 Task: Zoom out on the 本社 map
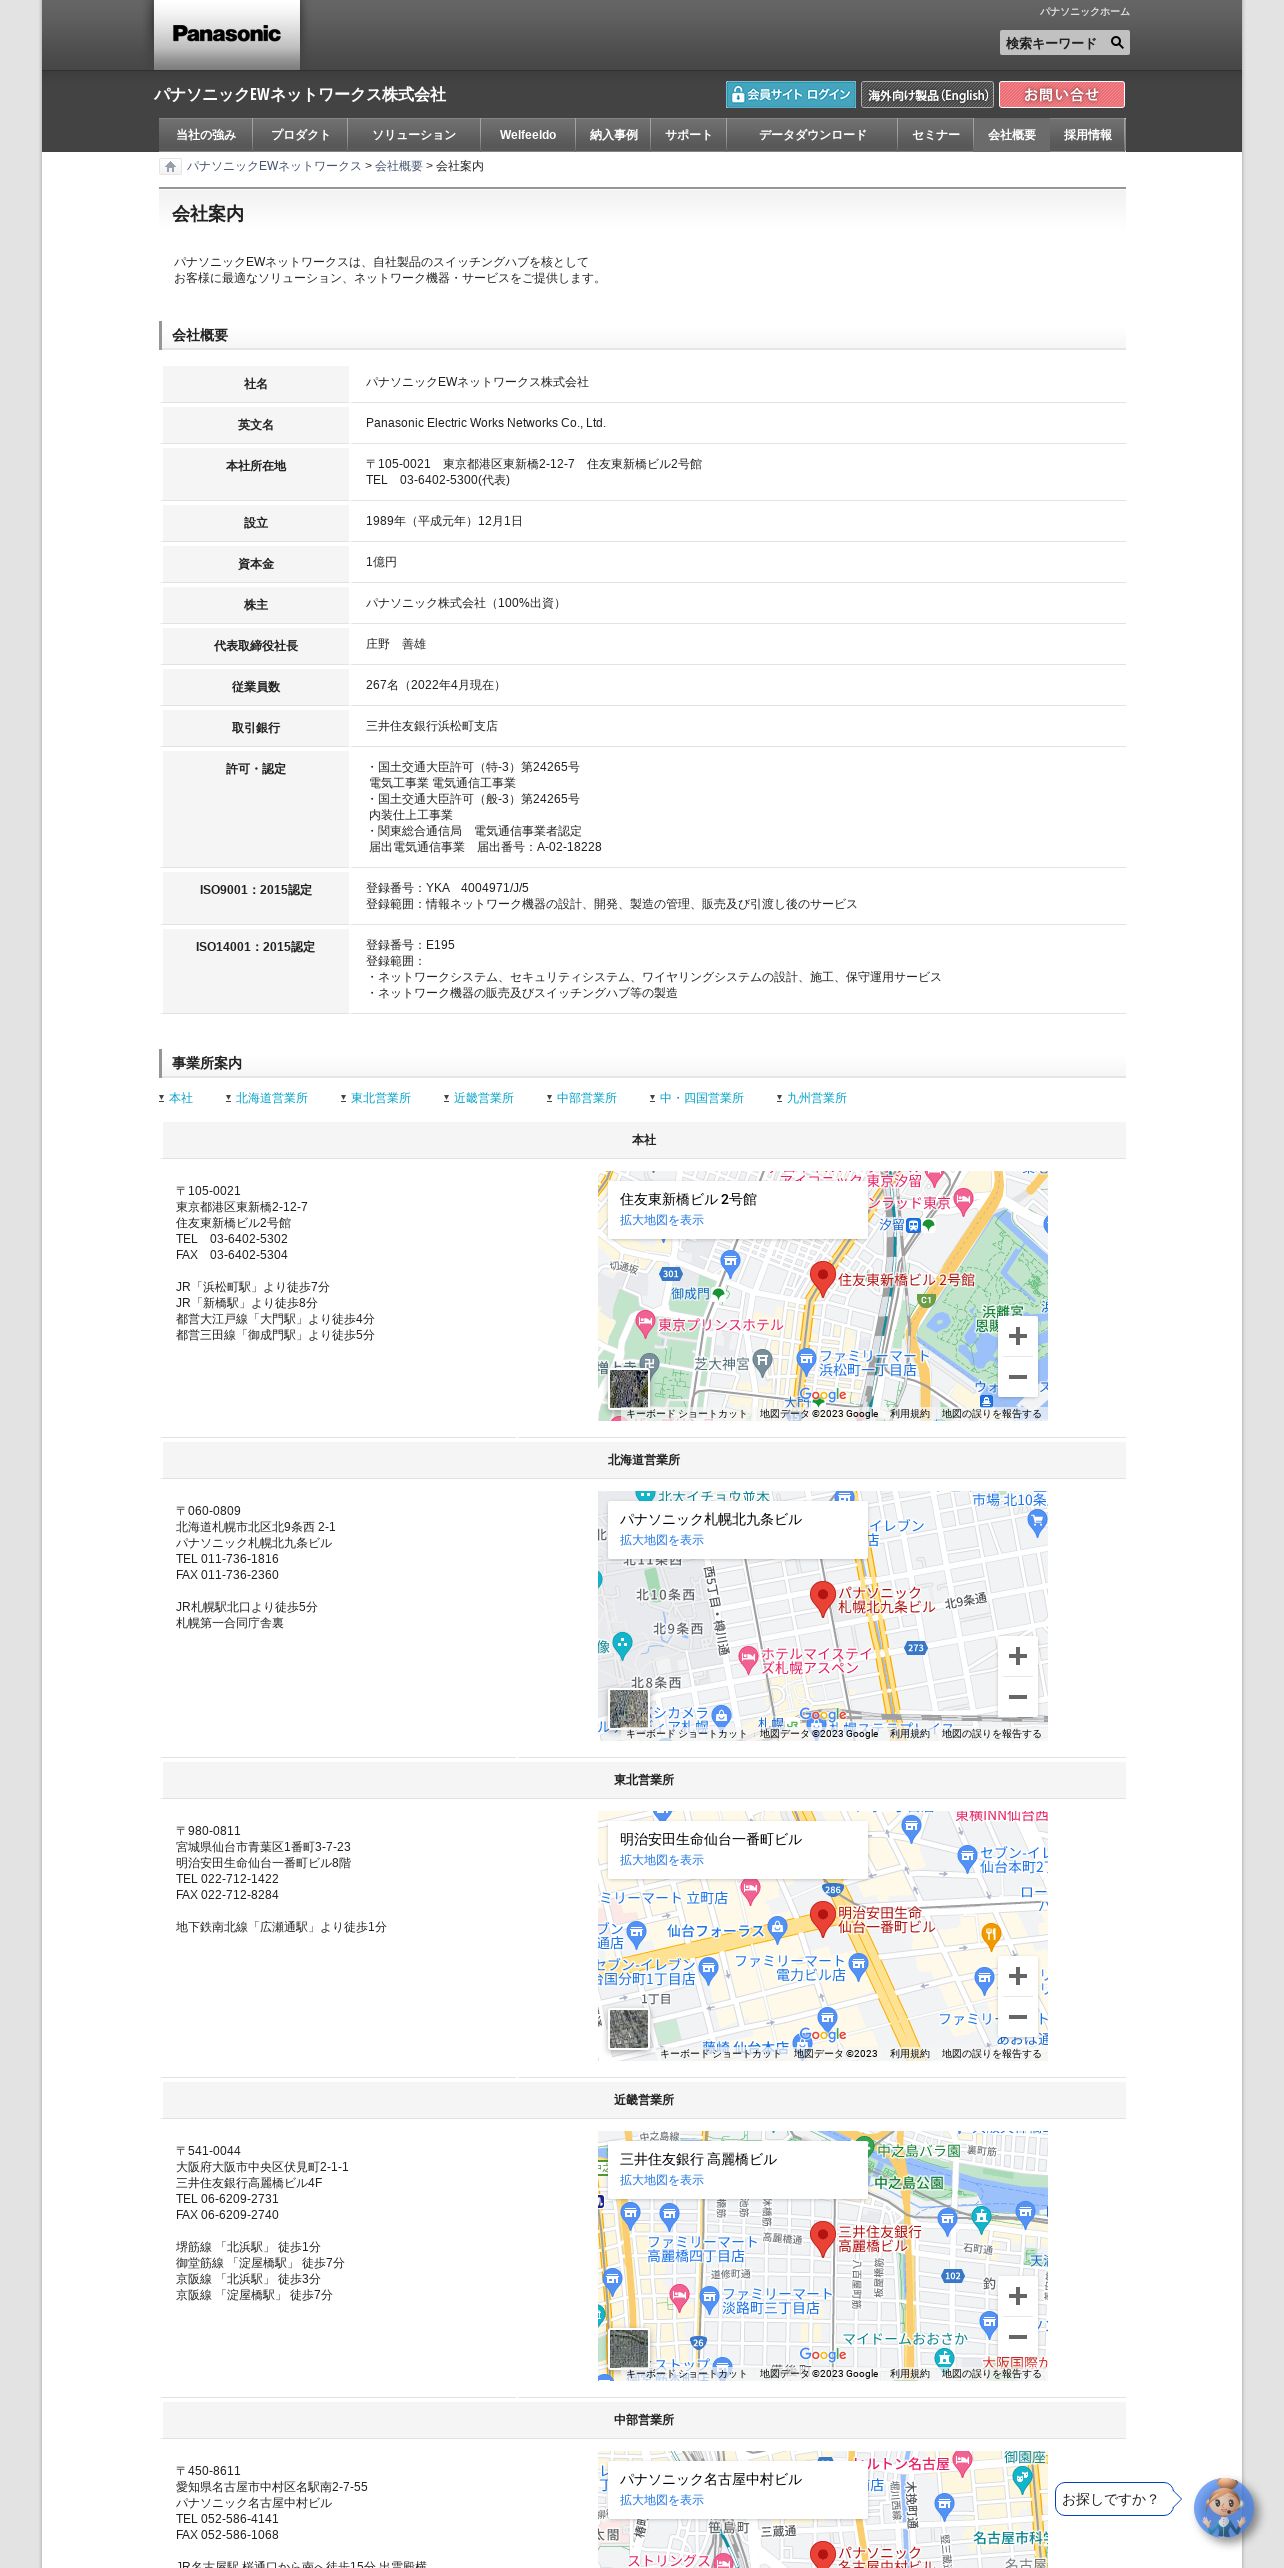[x=1018, y=1377]
